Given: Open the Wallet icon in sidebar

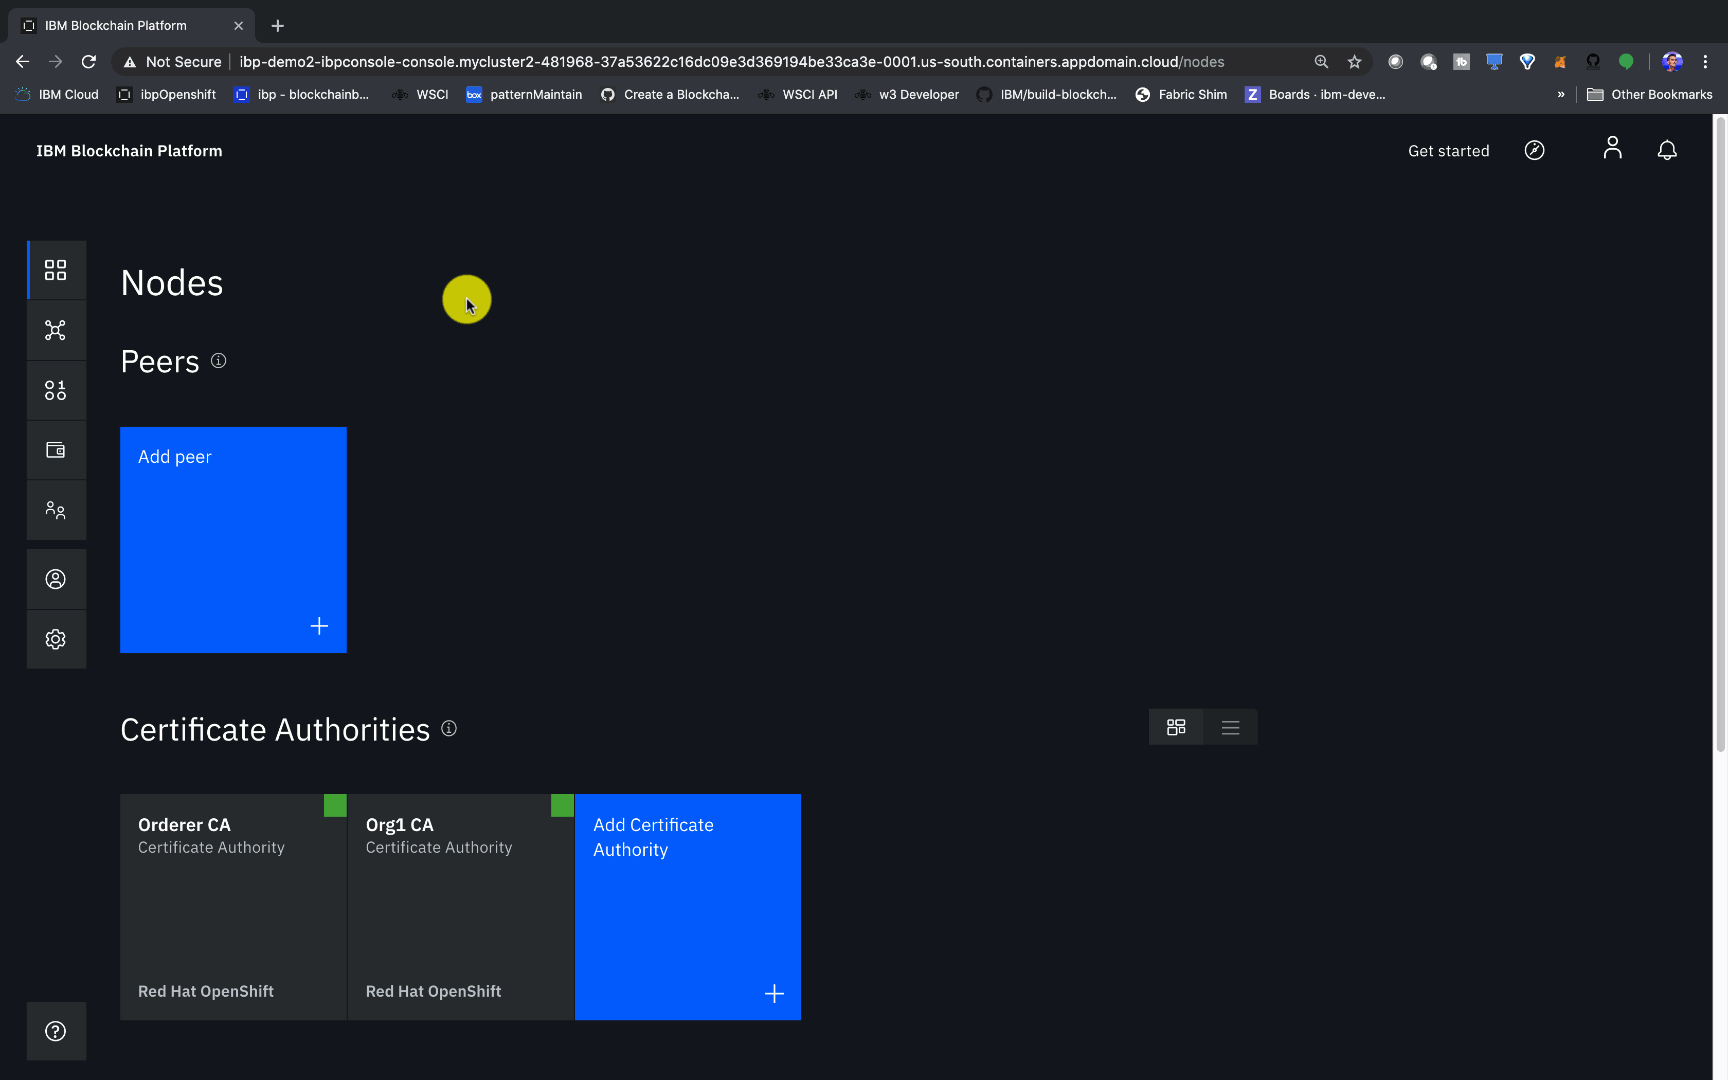Looking at the screenshot, I should 56,450.
